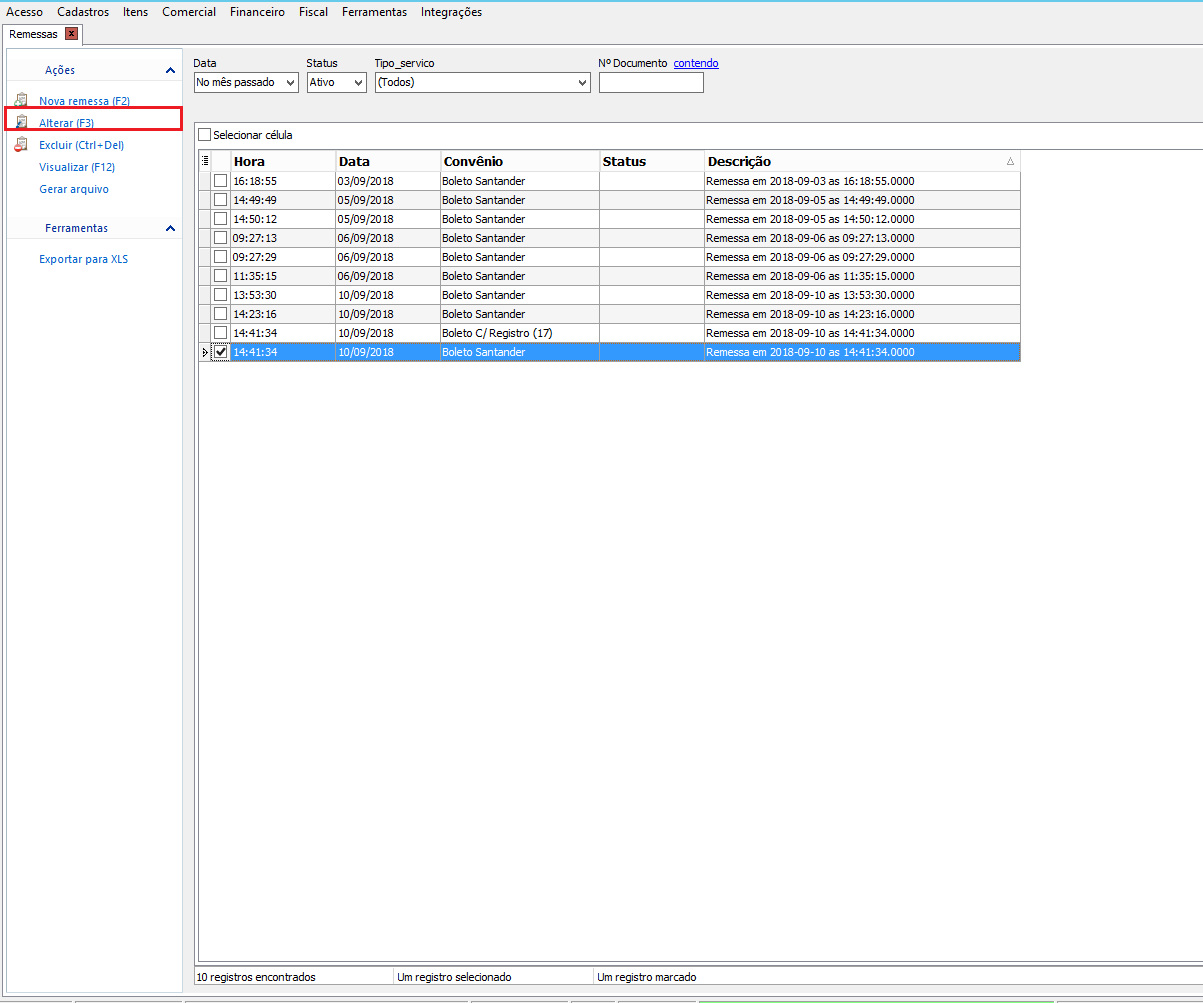Image resolution: width=1203 pixels, height=1003 pixels.
Task: Check the row with time 09:27:13
Action: (220, 238)
